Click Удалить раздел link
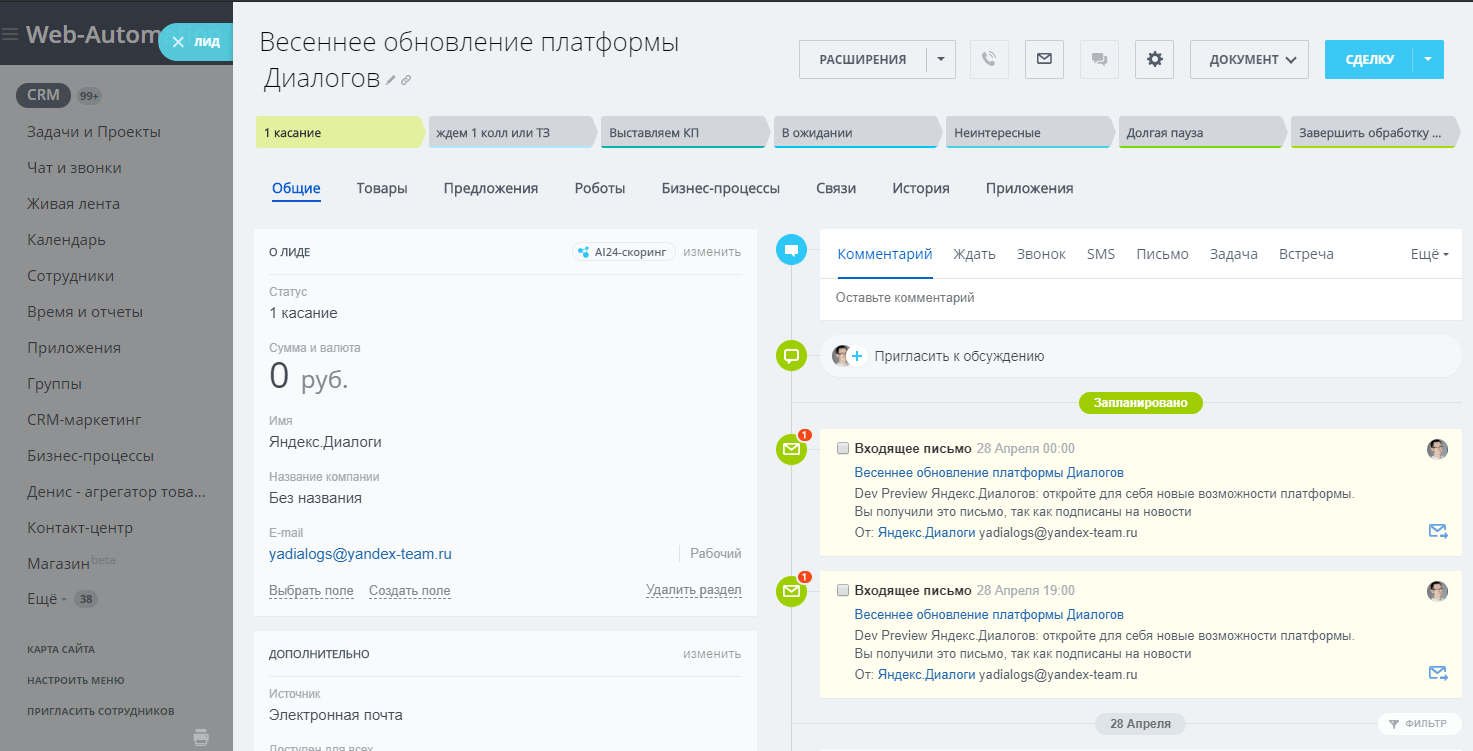 click(x=694, y=590)
